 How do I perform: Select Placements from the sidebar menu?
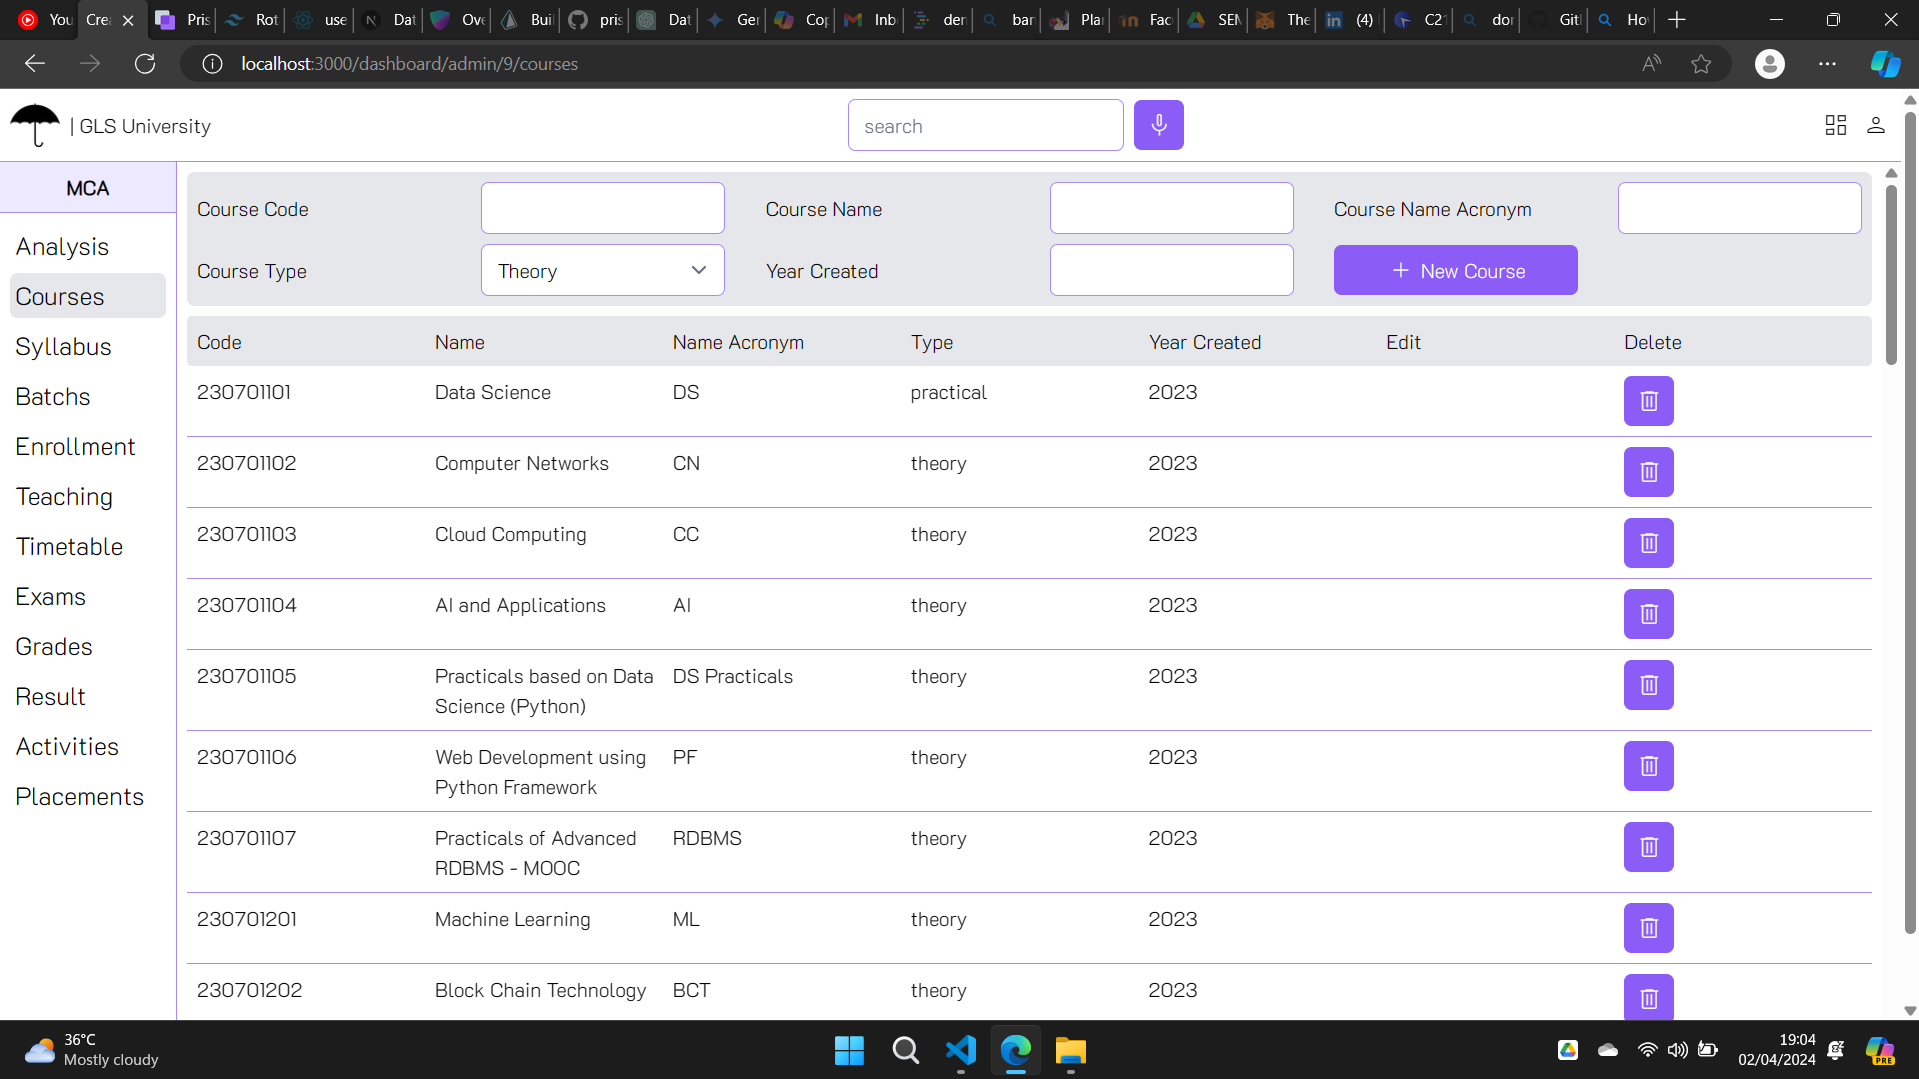[x=79, y=797]
